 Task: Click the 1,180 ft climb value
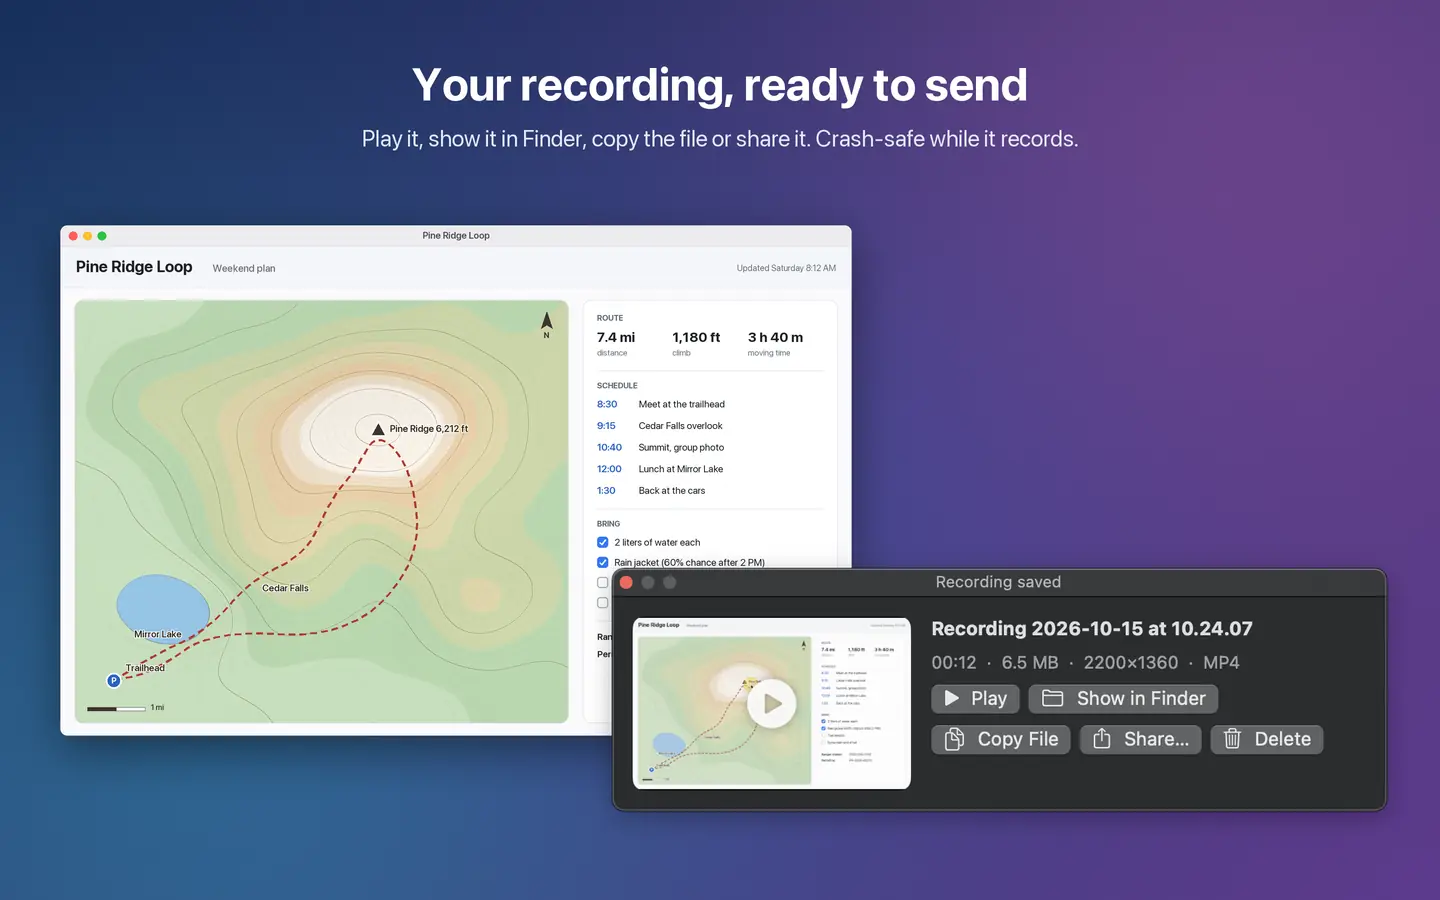coord(696,338)
